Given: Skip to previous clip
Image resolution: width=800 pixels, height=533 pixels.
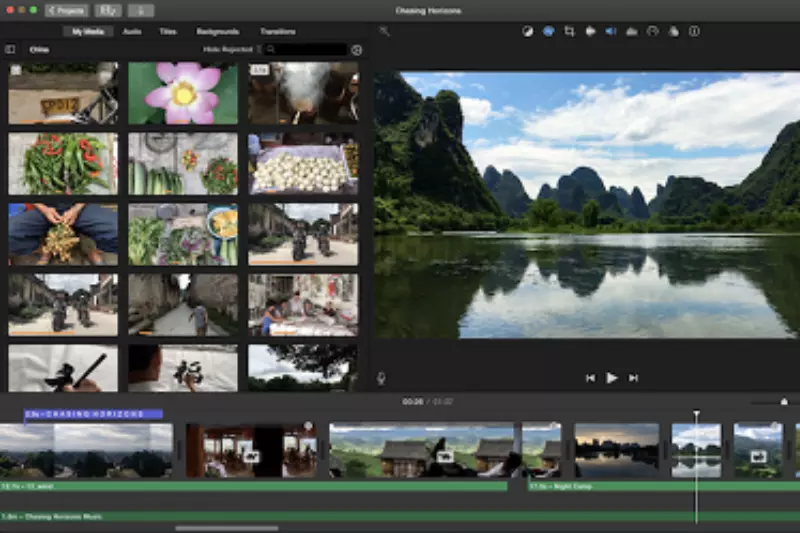Looking at the screenshot, I should click(x=590, y=378).
